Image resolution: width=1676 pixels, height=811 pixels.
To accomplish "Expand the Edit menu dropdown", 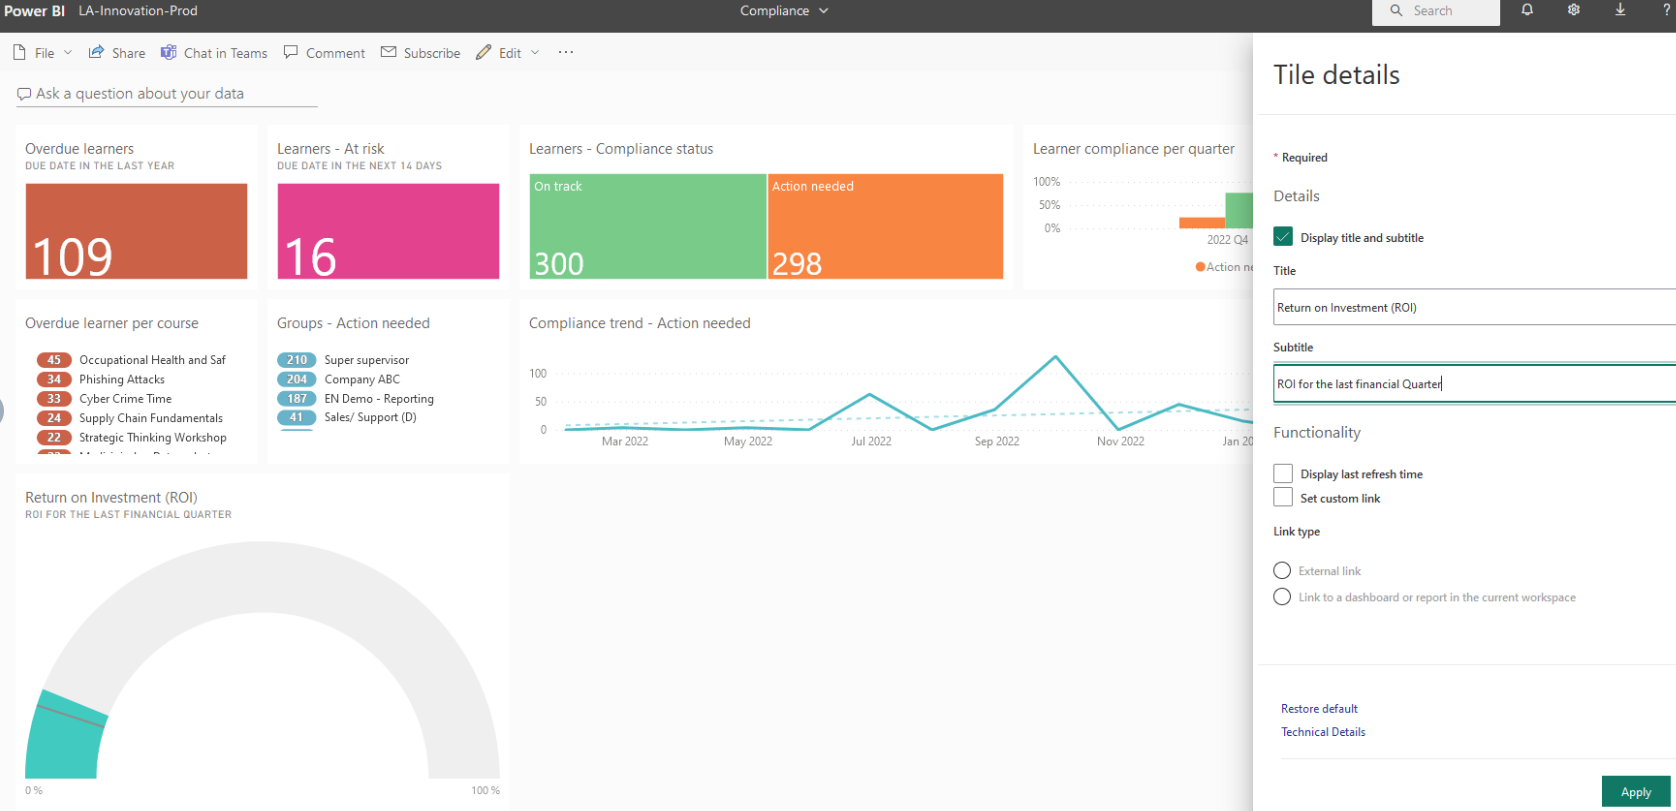I will (510, 53).
